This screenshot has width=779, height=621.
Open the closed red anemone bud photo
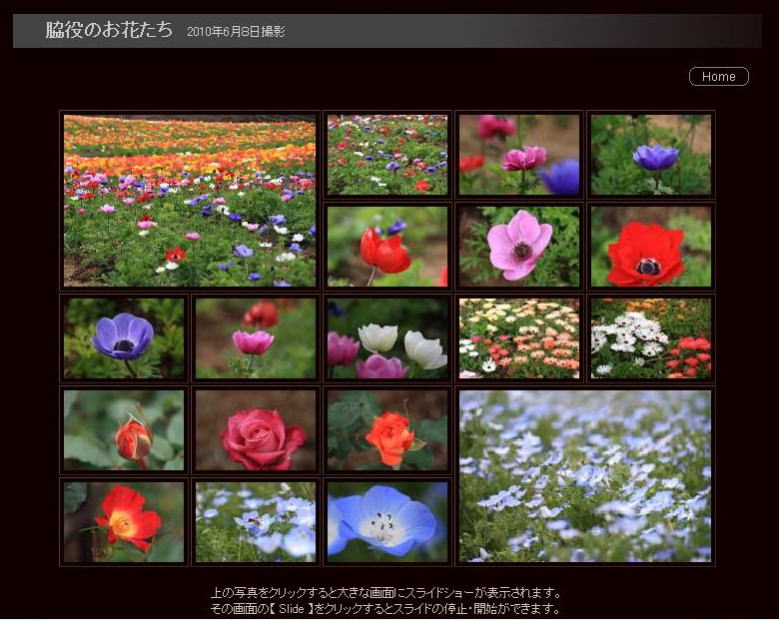[388, 246]
